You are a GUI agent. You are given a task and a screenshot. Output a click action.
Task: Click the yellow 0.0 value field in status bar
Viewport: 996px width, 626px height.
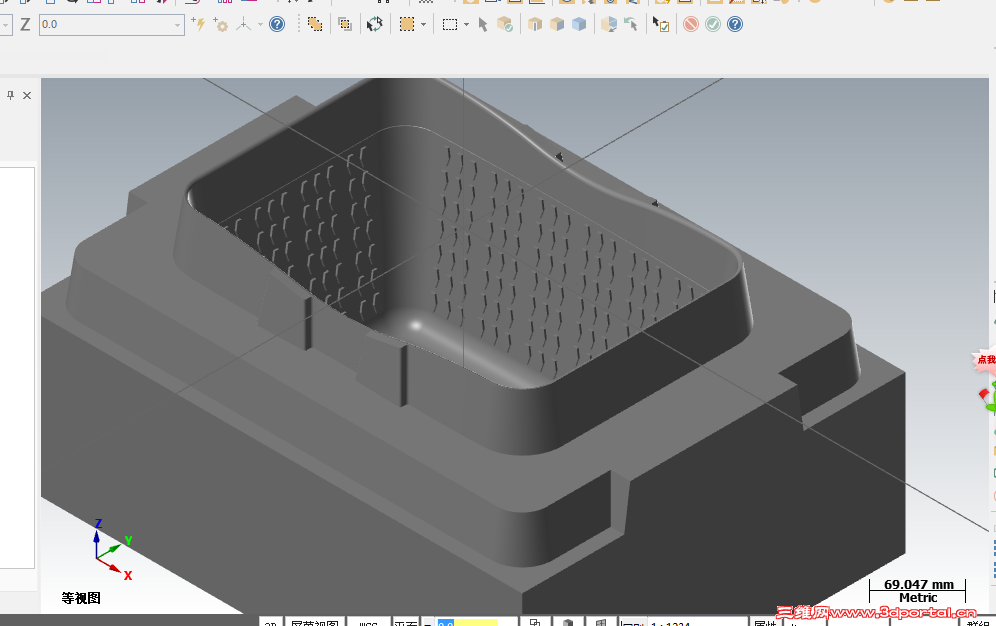coord(468,622)
